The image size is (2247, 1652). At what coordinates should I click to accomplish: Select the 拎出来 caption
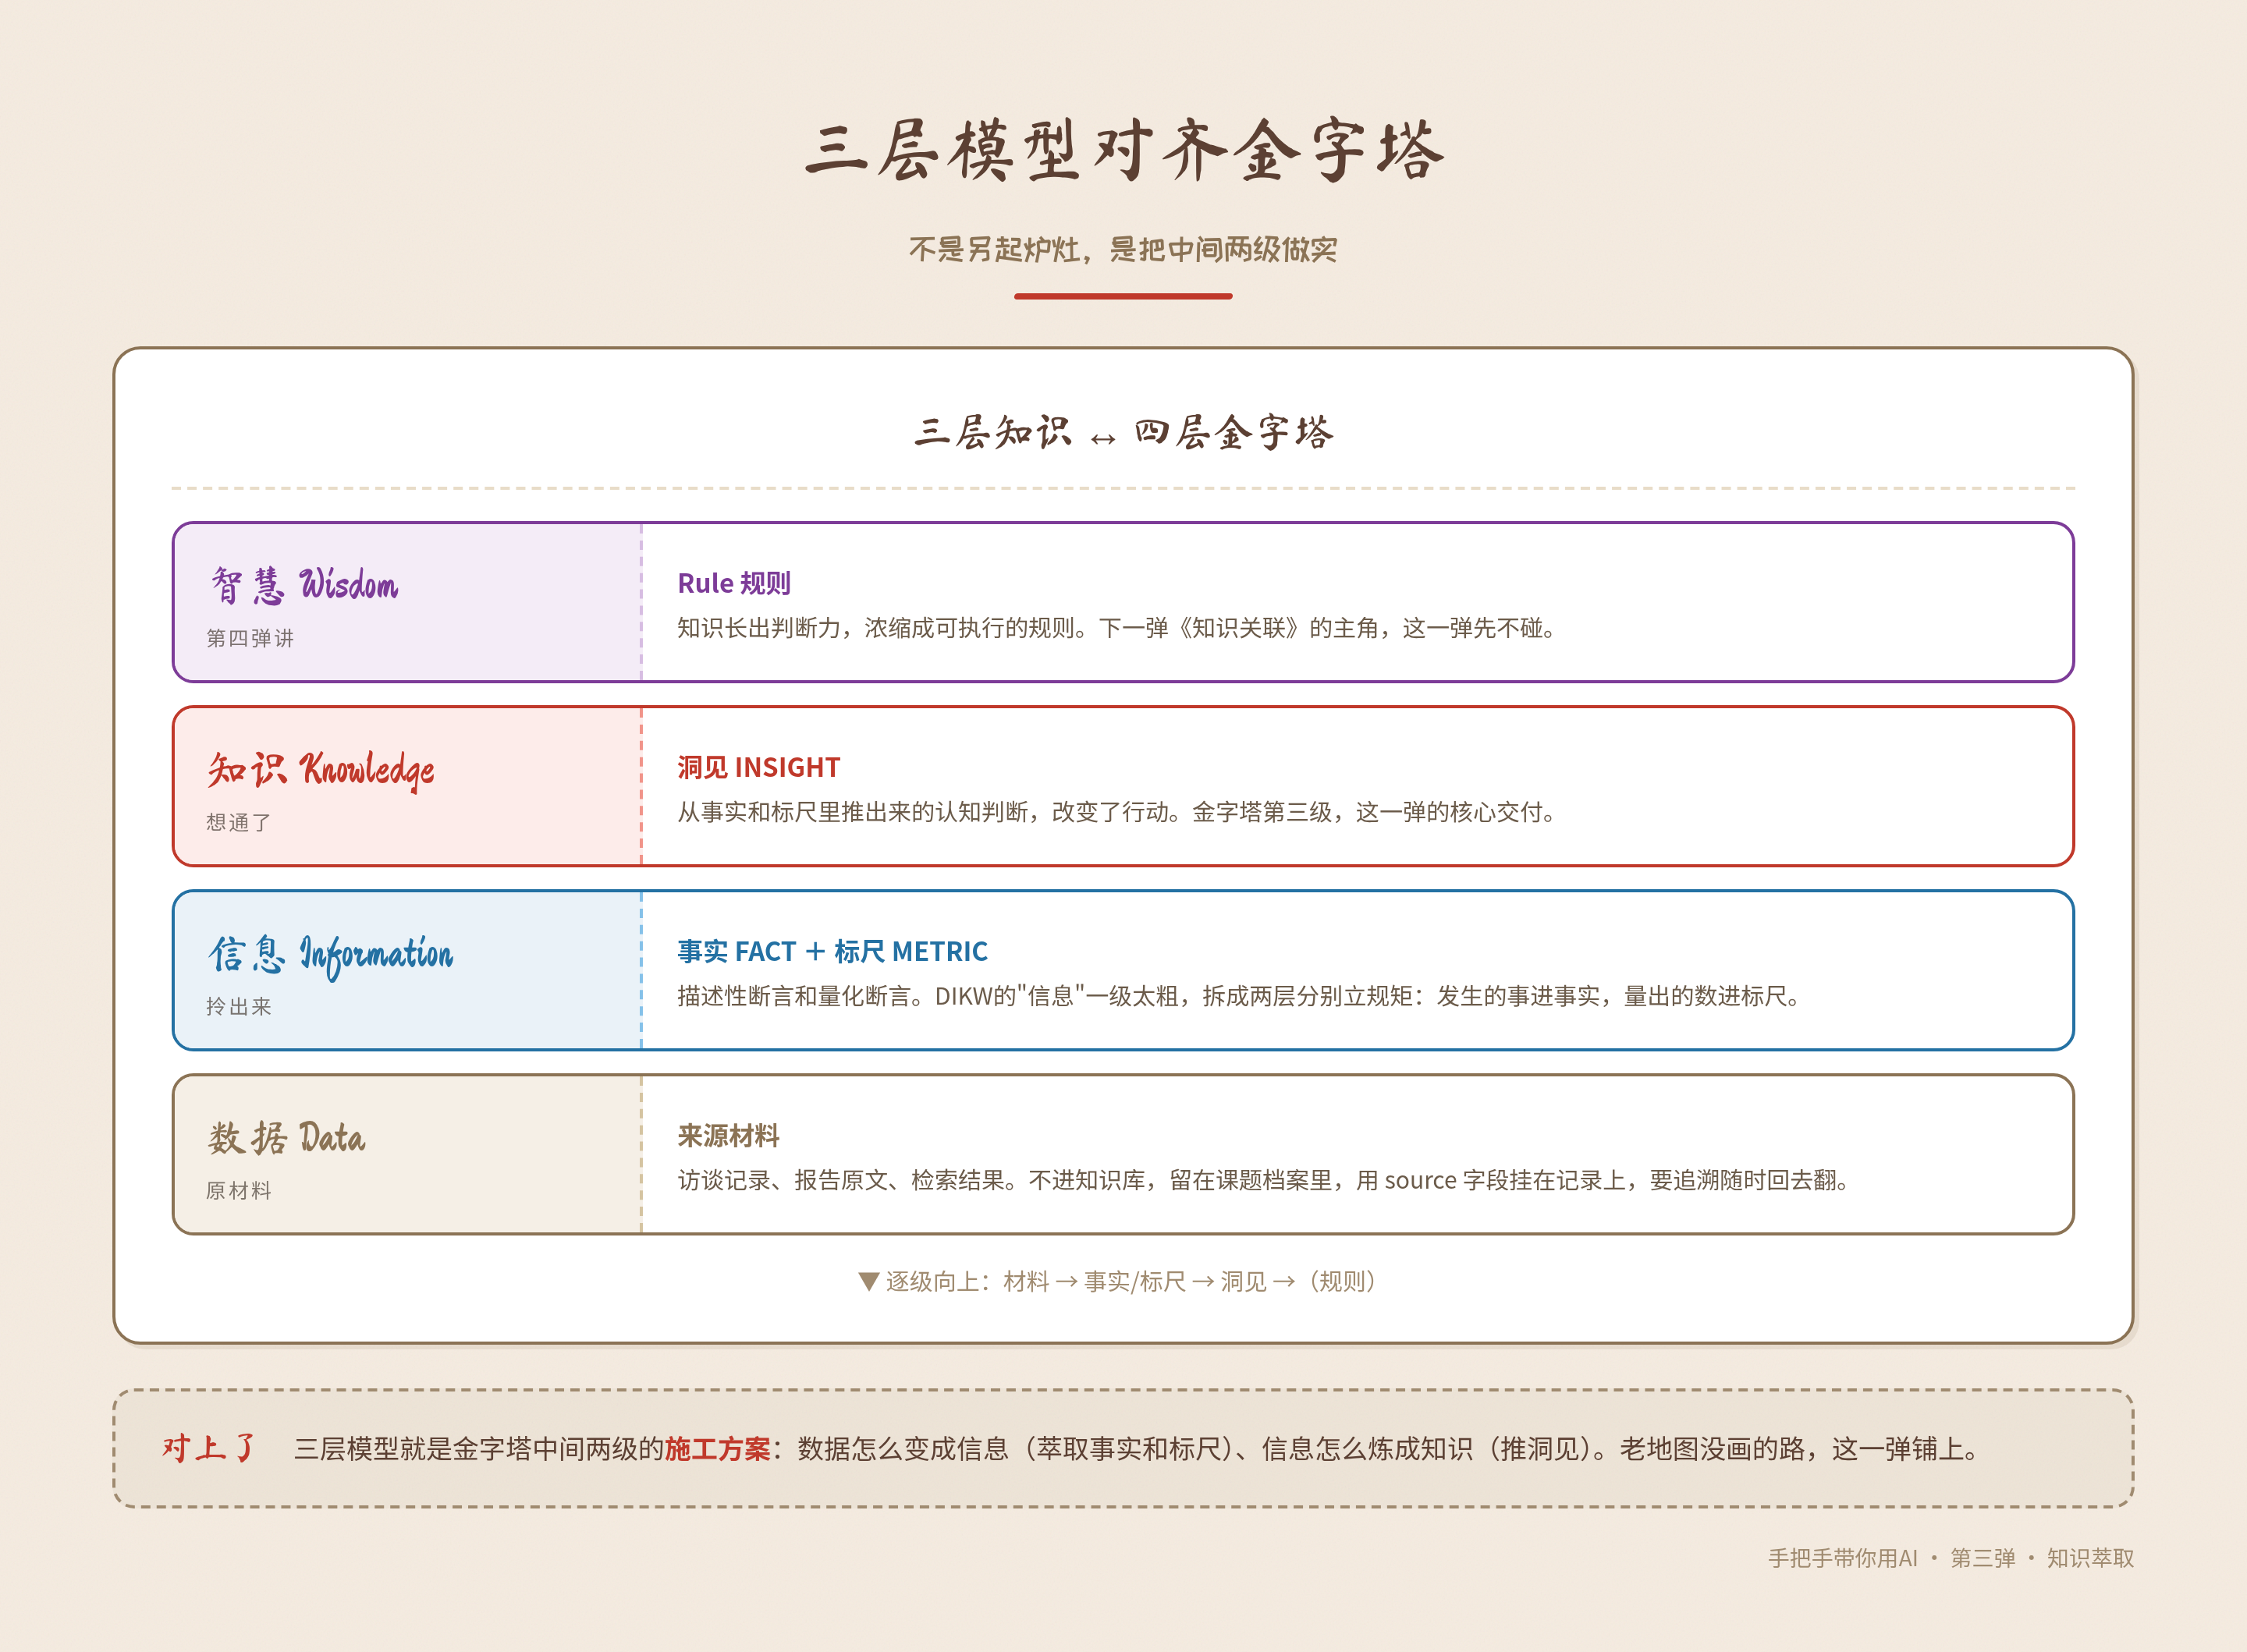pyautogui.click(x=239, y=1006)
